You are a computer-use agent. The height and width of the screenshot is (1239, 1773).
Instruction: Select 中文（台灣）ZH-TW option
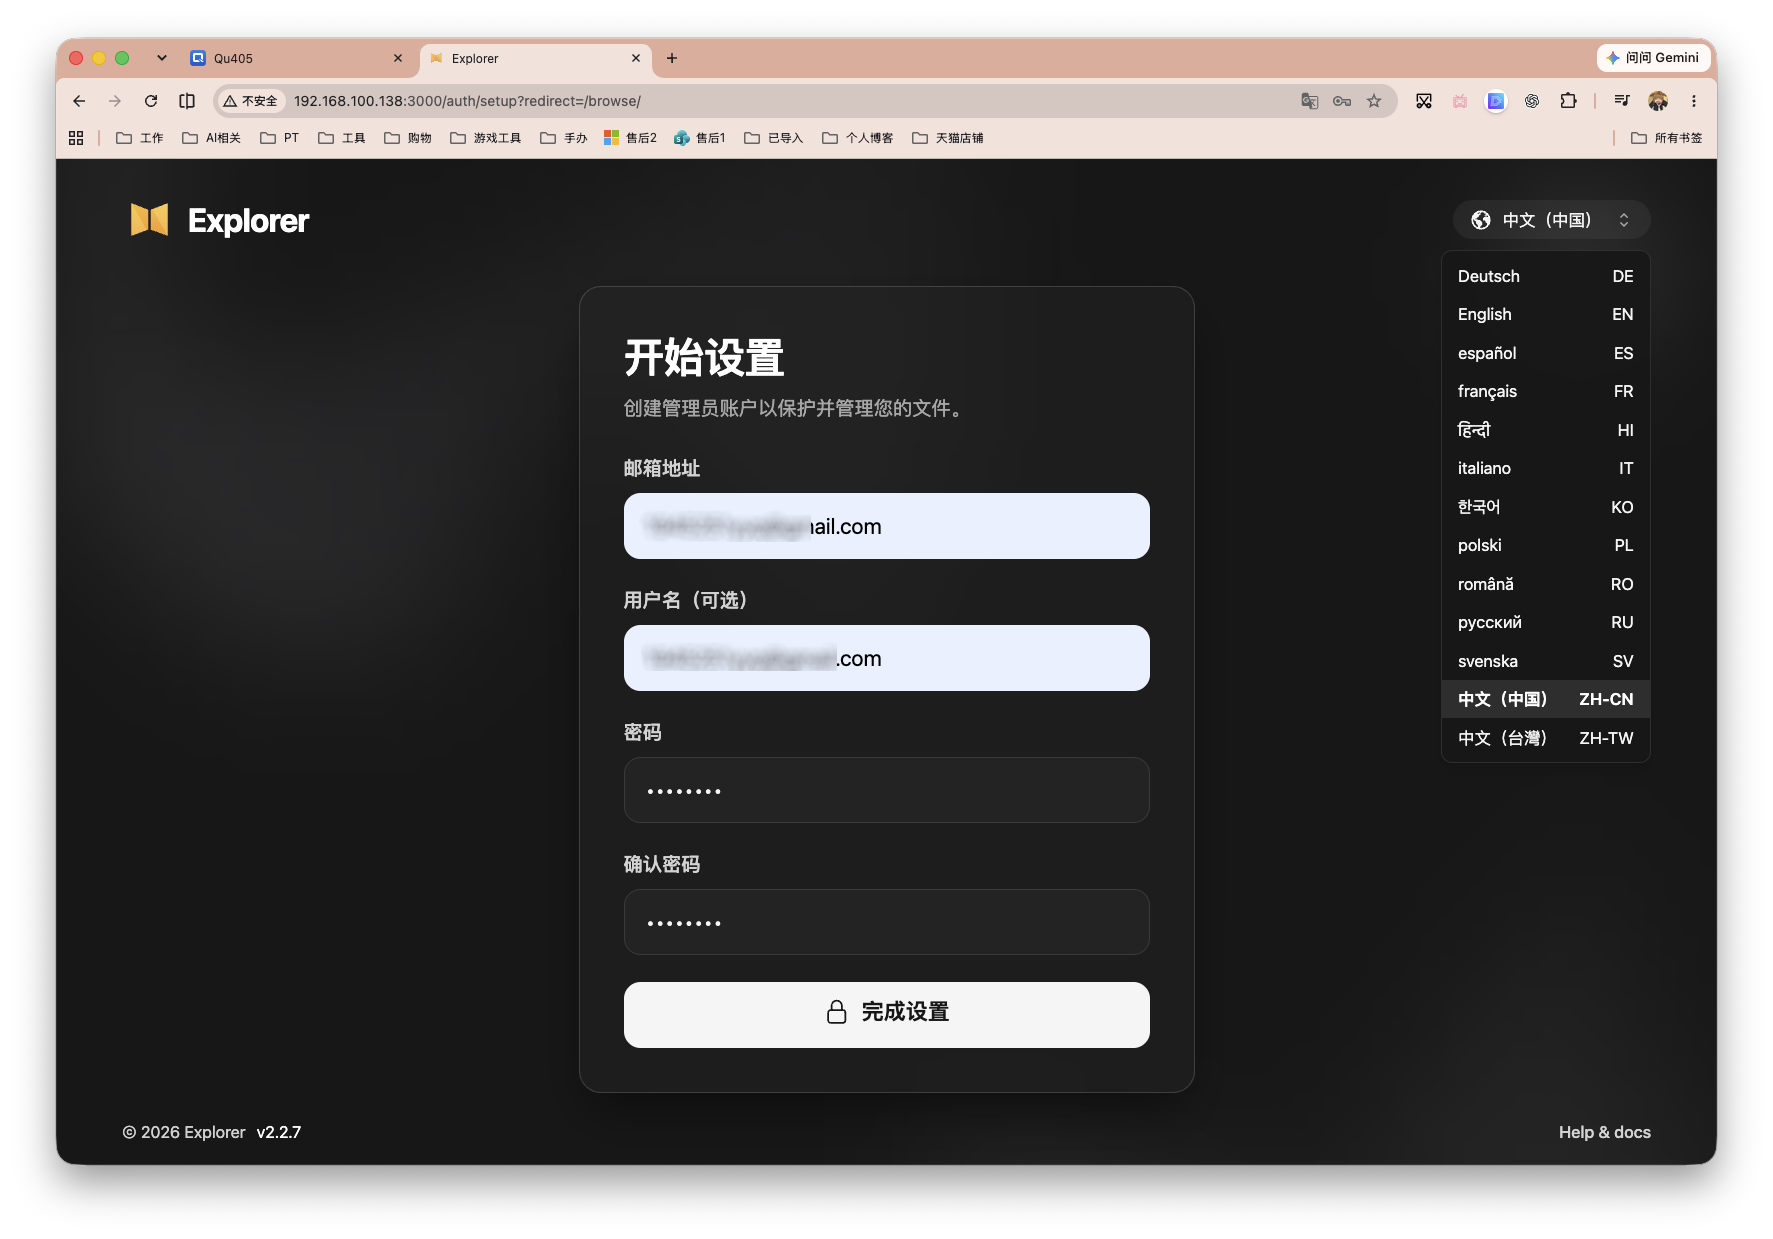(x=1545, y=738)
